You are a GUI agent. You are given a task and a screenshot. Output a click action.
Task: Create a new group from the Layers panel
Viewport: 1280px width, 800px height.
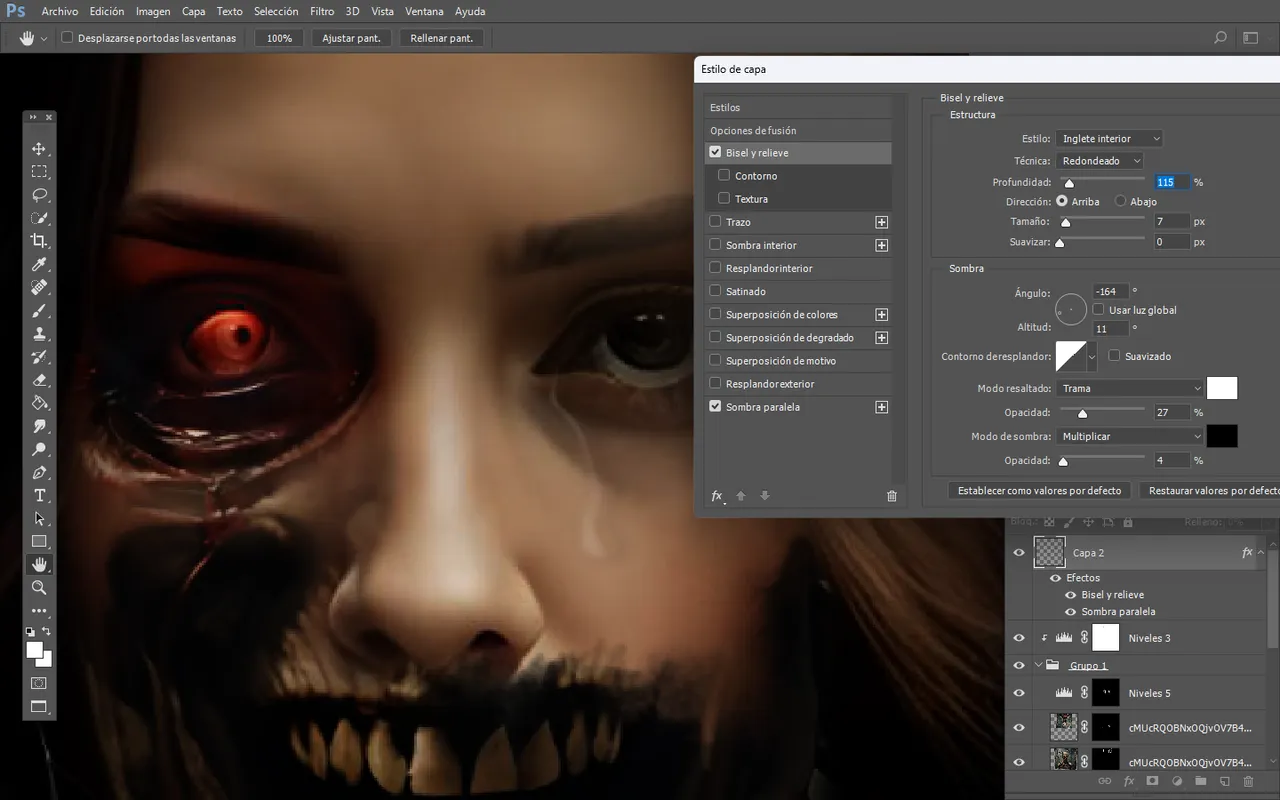click(1200, 781)
